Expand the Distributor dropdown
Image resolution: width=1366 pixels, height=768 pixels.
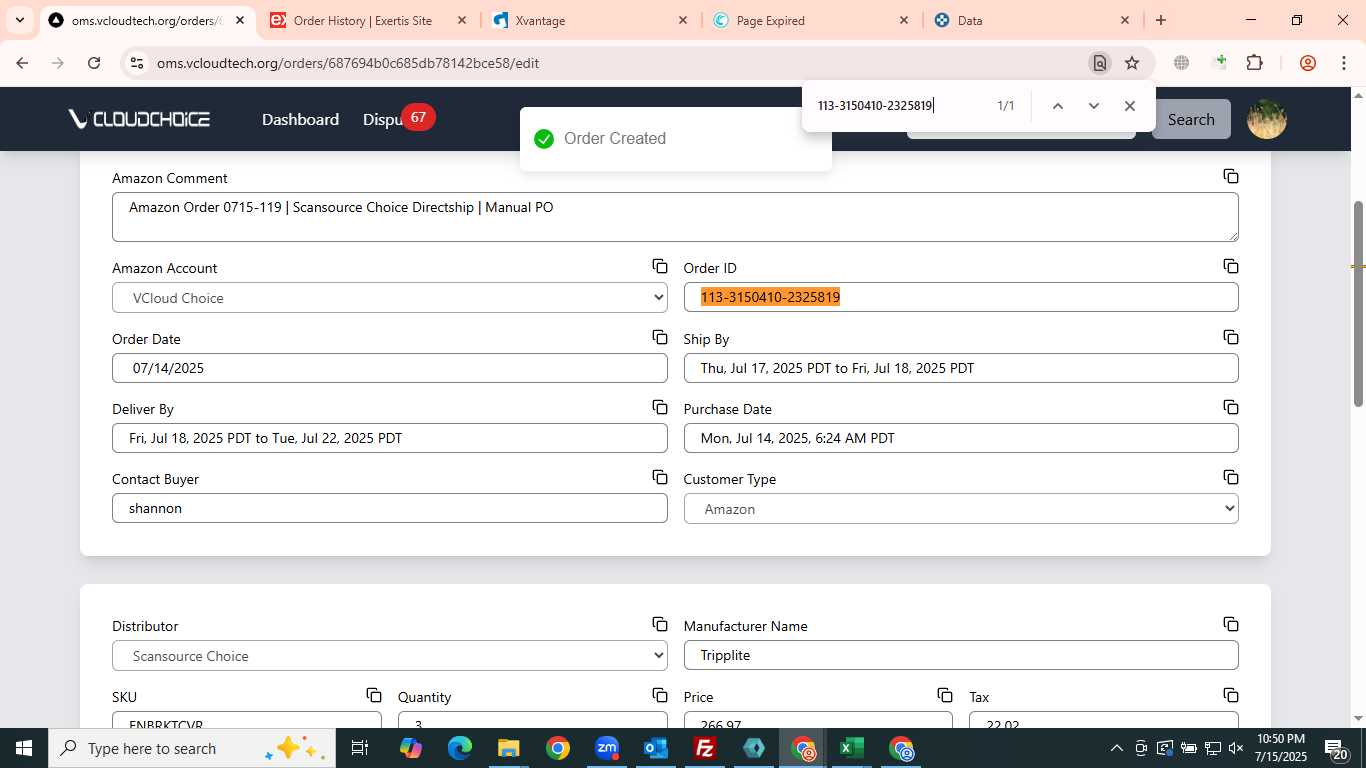point(389,655)
